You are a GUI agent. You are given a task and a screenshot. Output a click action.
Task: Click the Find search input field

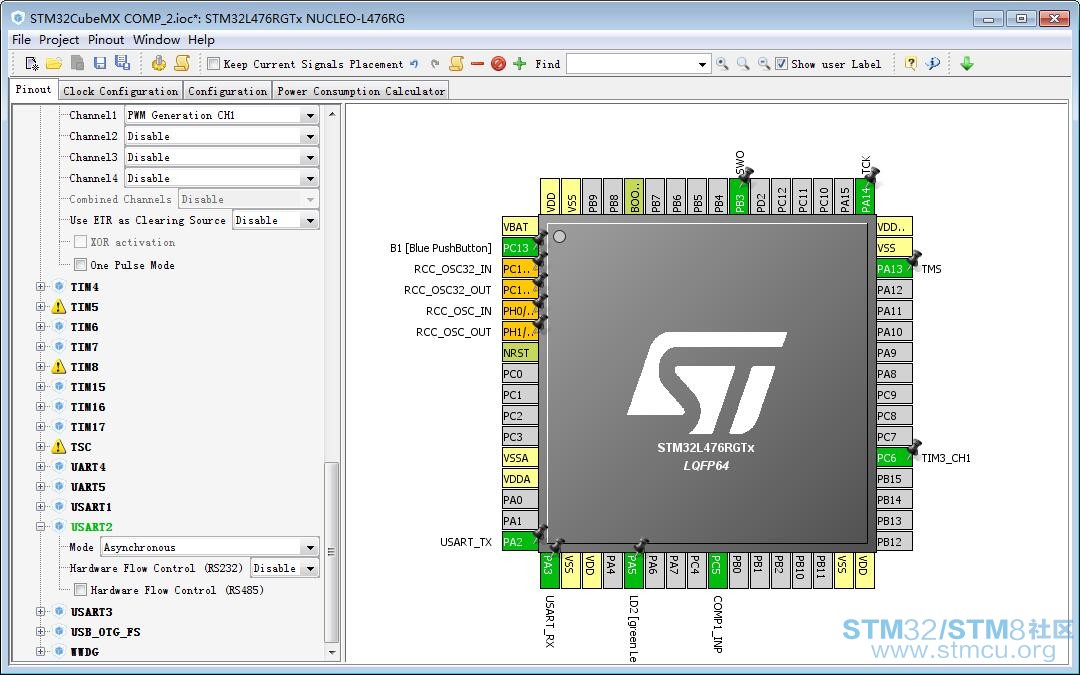click(630, 64)
